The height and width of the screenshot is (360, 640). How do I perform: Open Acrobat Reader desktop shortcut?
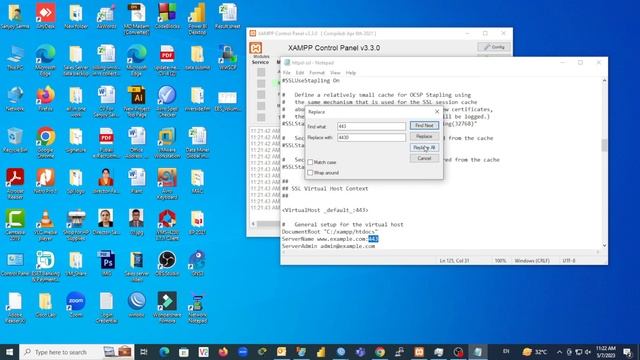click(x=15, y=183)
